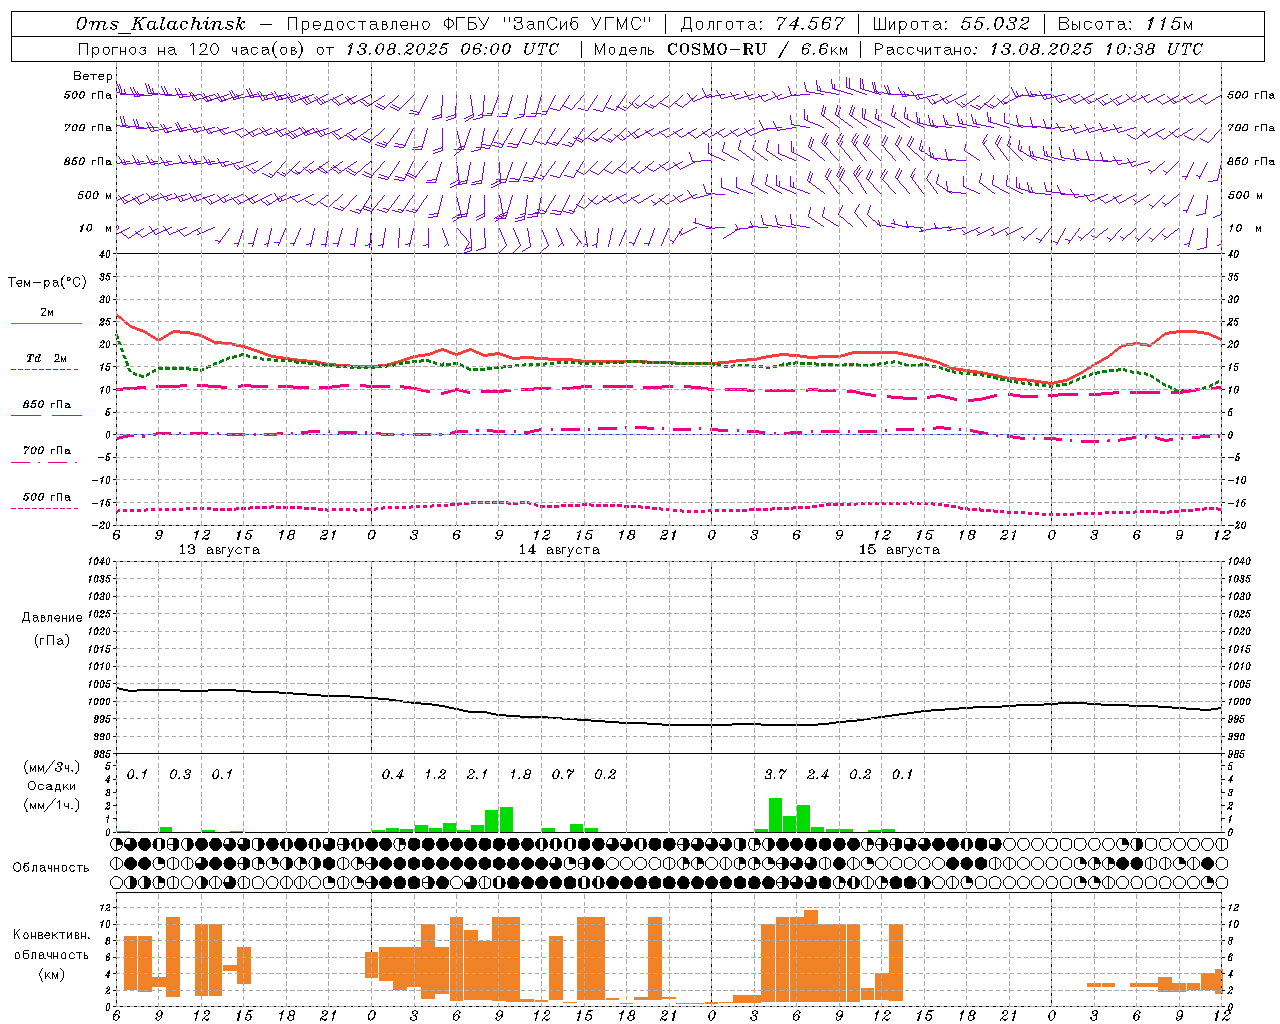Viewport: 1280px width, 1024px height.
Task: Click the 1.8 precipitation total value
Action: (x=520, y=775)
